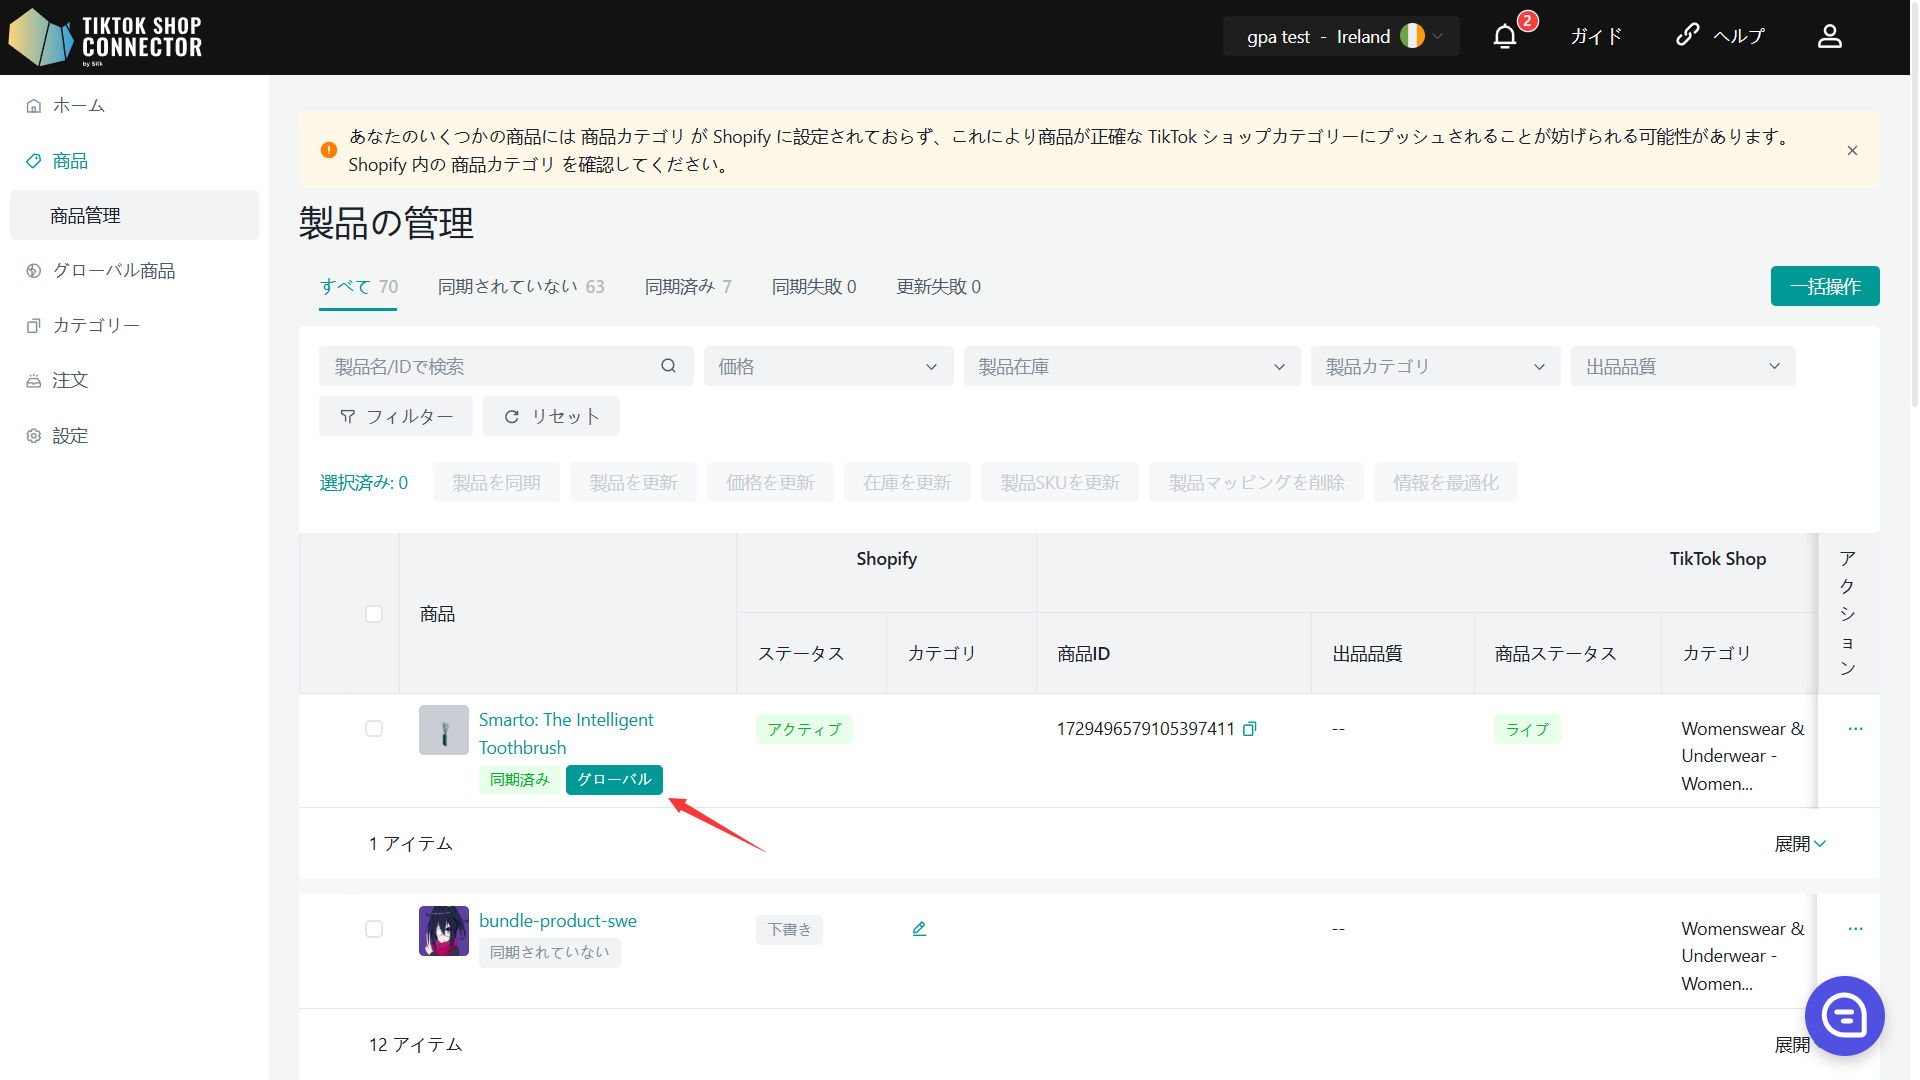1920x1080 pixels.
Task: Open the 出品品質 filter dropdown
Action: tap(1683, 366)
